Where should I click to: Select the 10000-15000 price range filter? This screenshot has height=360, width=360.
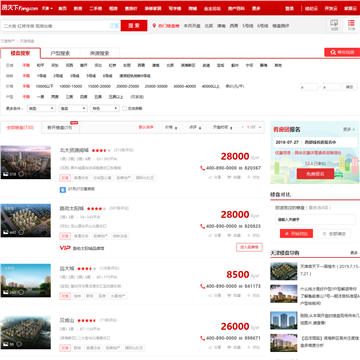[71, 86]
